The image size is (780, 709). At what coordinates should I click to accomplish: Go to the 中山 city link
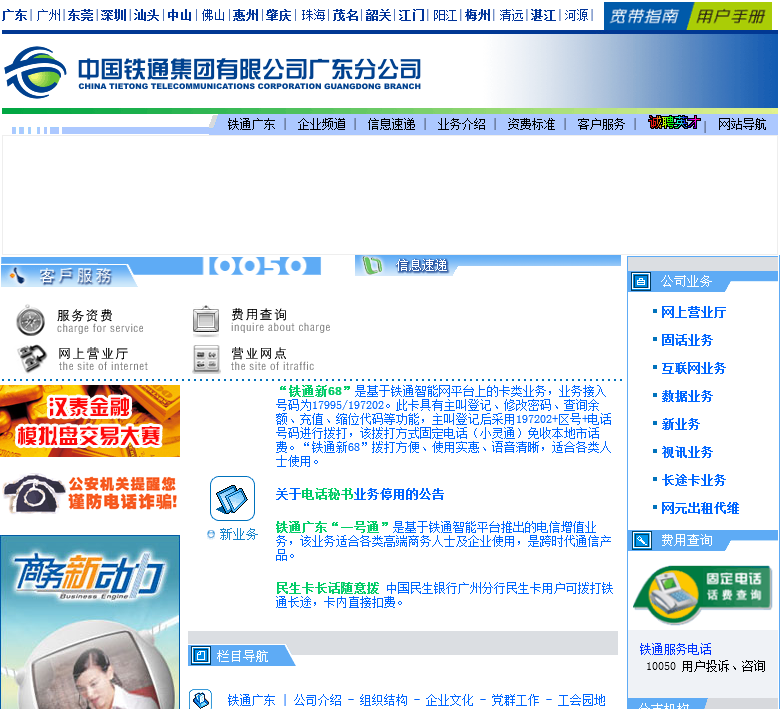point(180,15)
